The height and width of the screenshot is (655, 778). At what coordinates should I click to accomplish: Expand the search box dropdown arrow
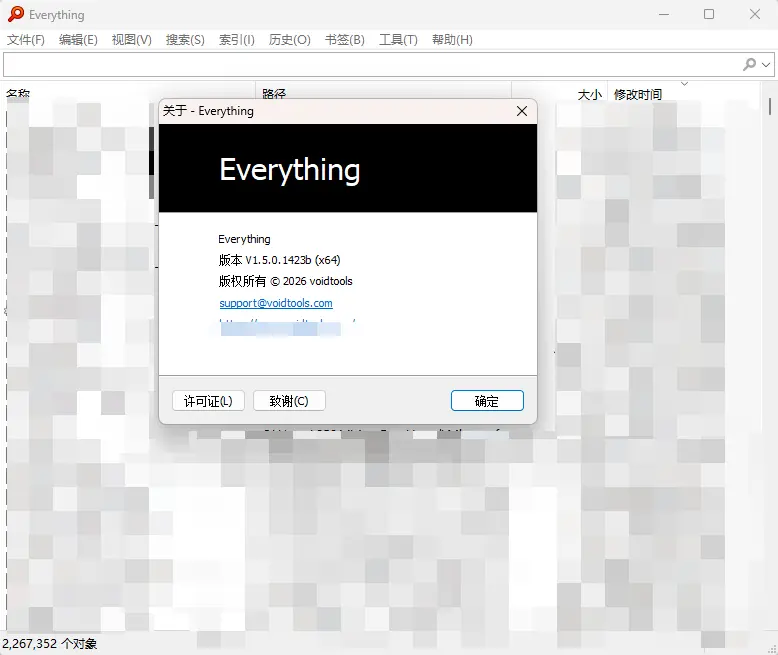coord(766,65)
